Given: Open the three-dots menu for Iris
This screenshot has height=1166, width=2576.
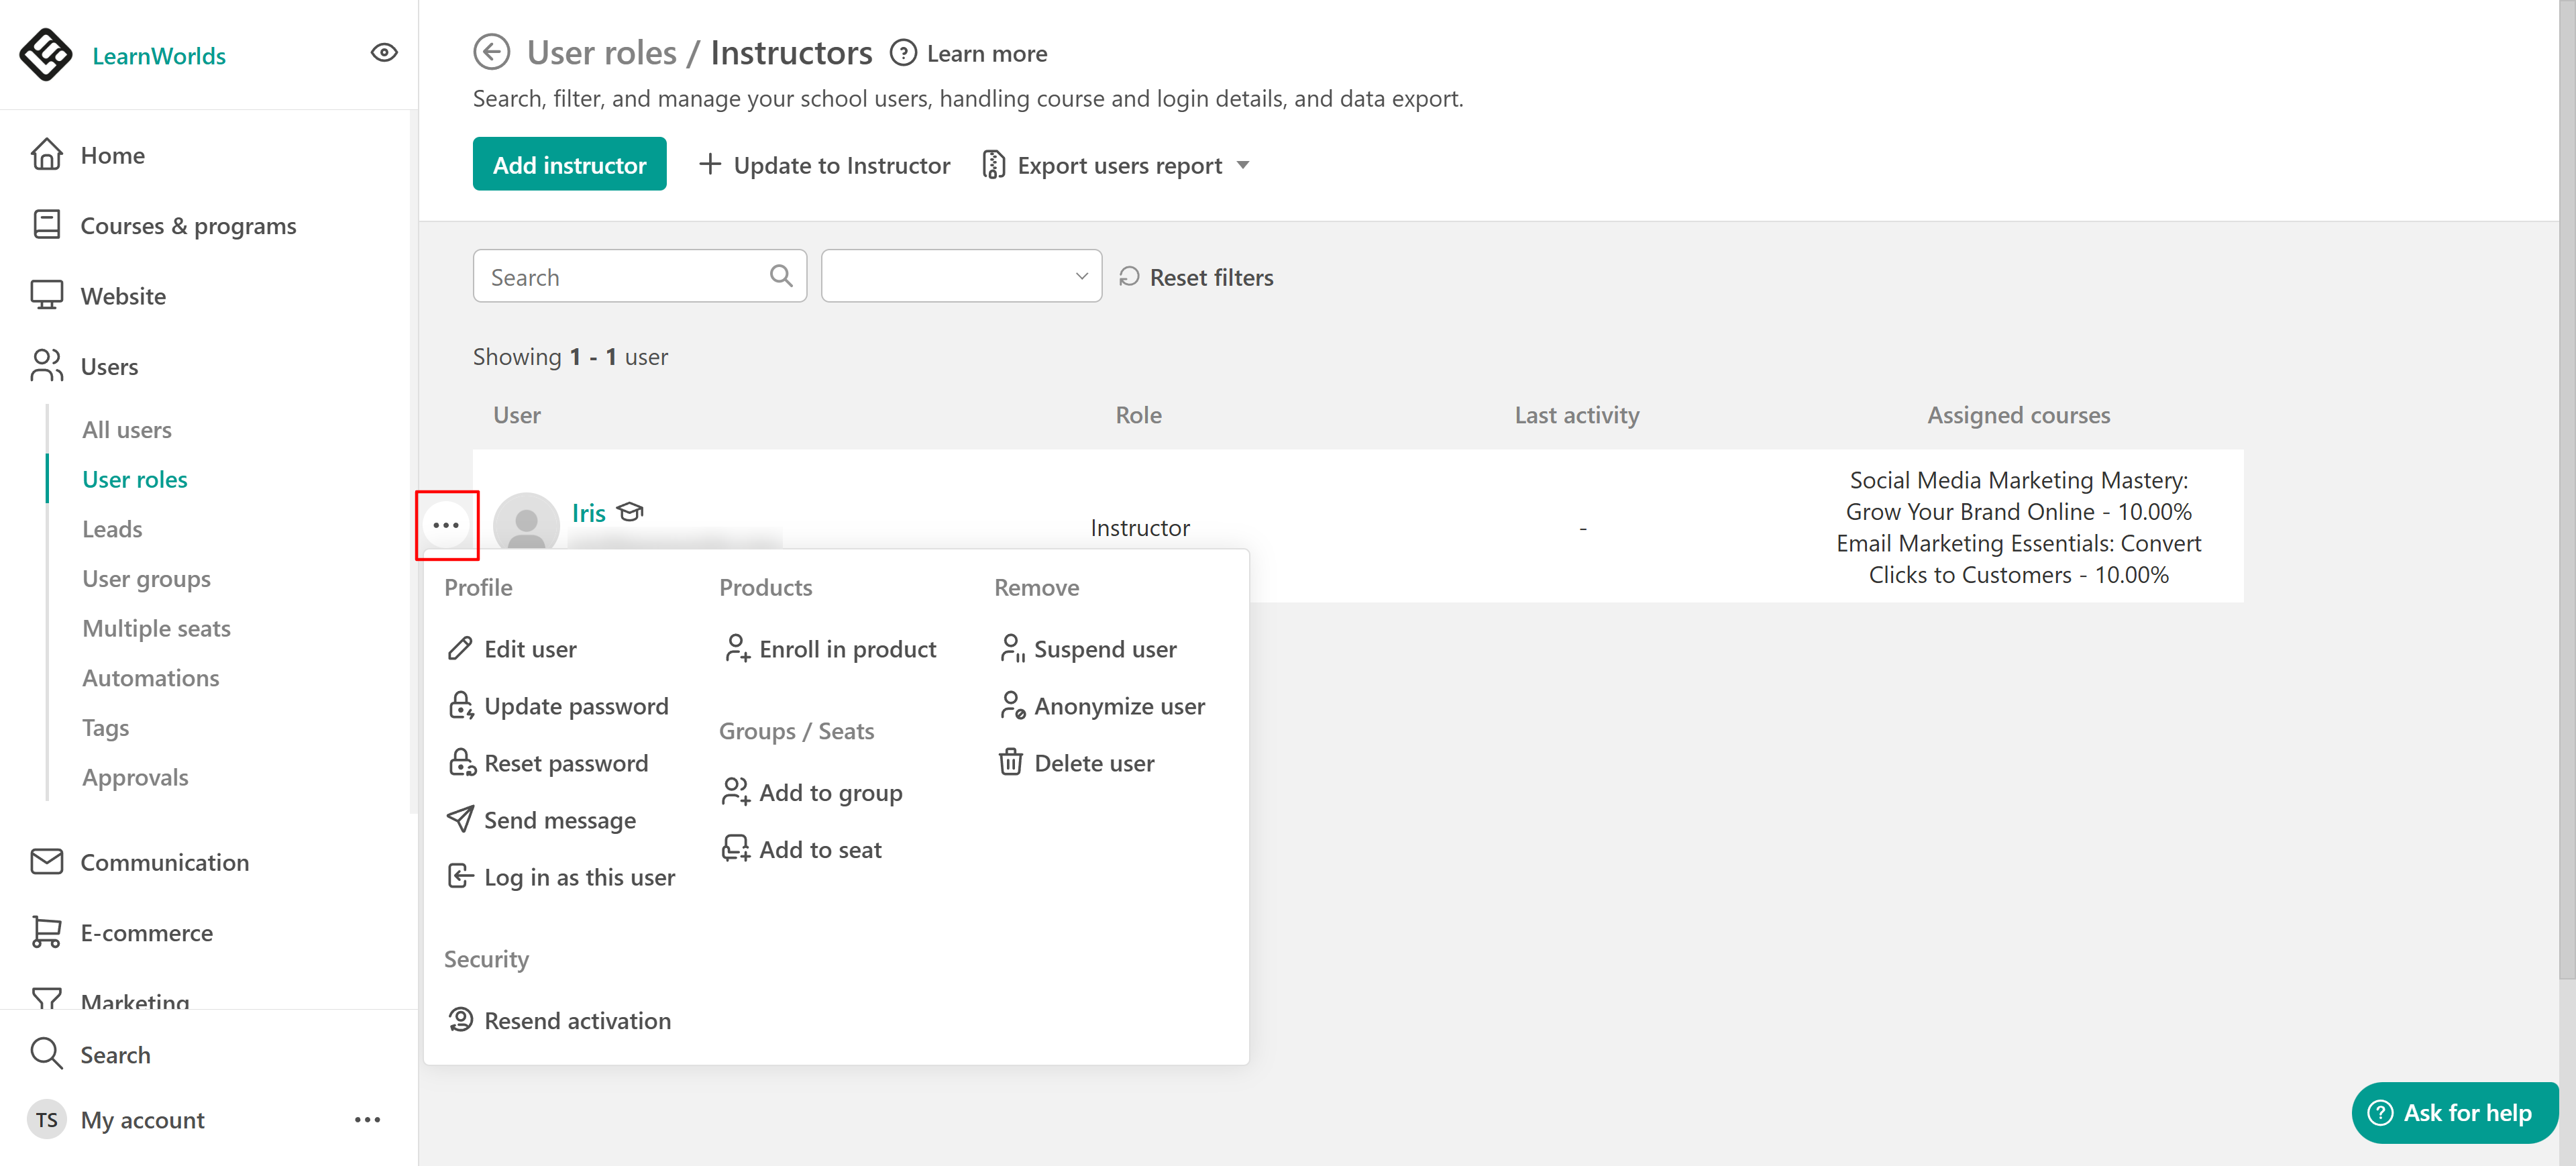Looking at the screenshot, I should point(446,525).
